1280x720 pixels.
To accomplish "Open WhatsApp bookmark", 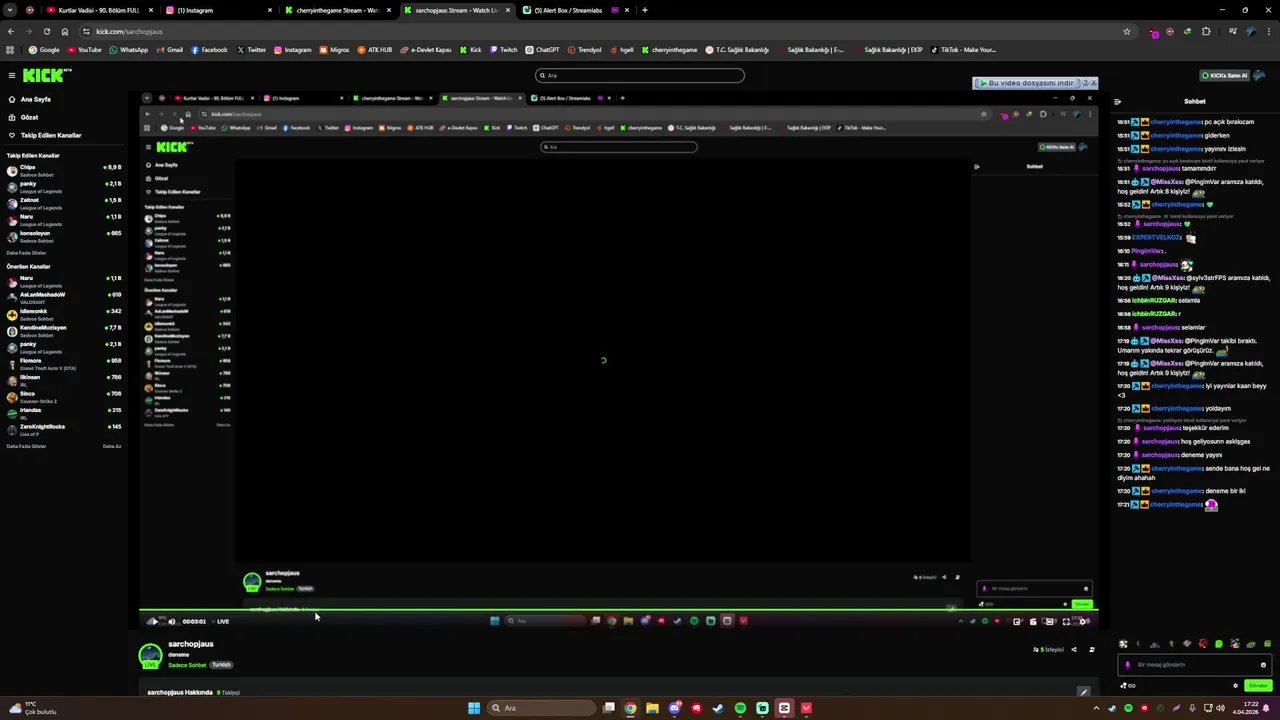I will coord(128,50).
